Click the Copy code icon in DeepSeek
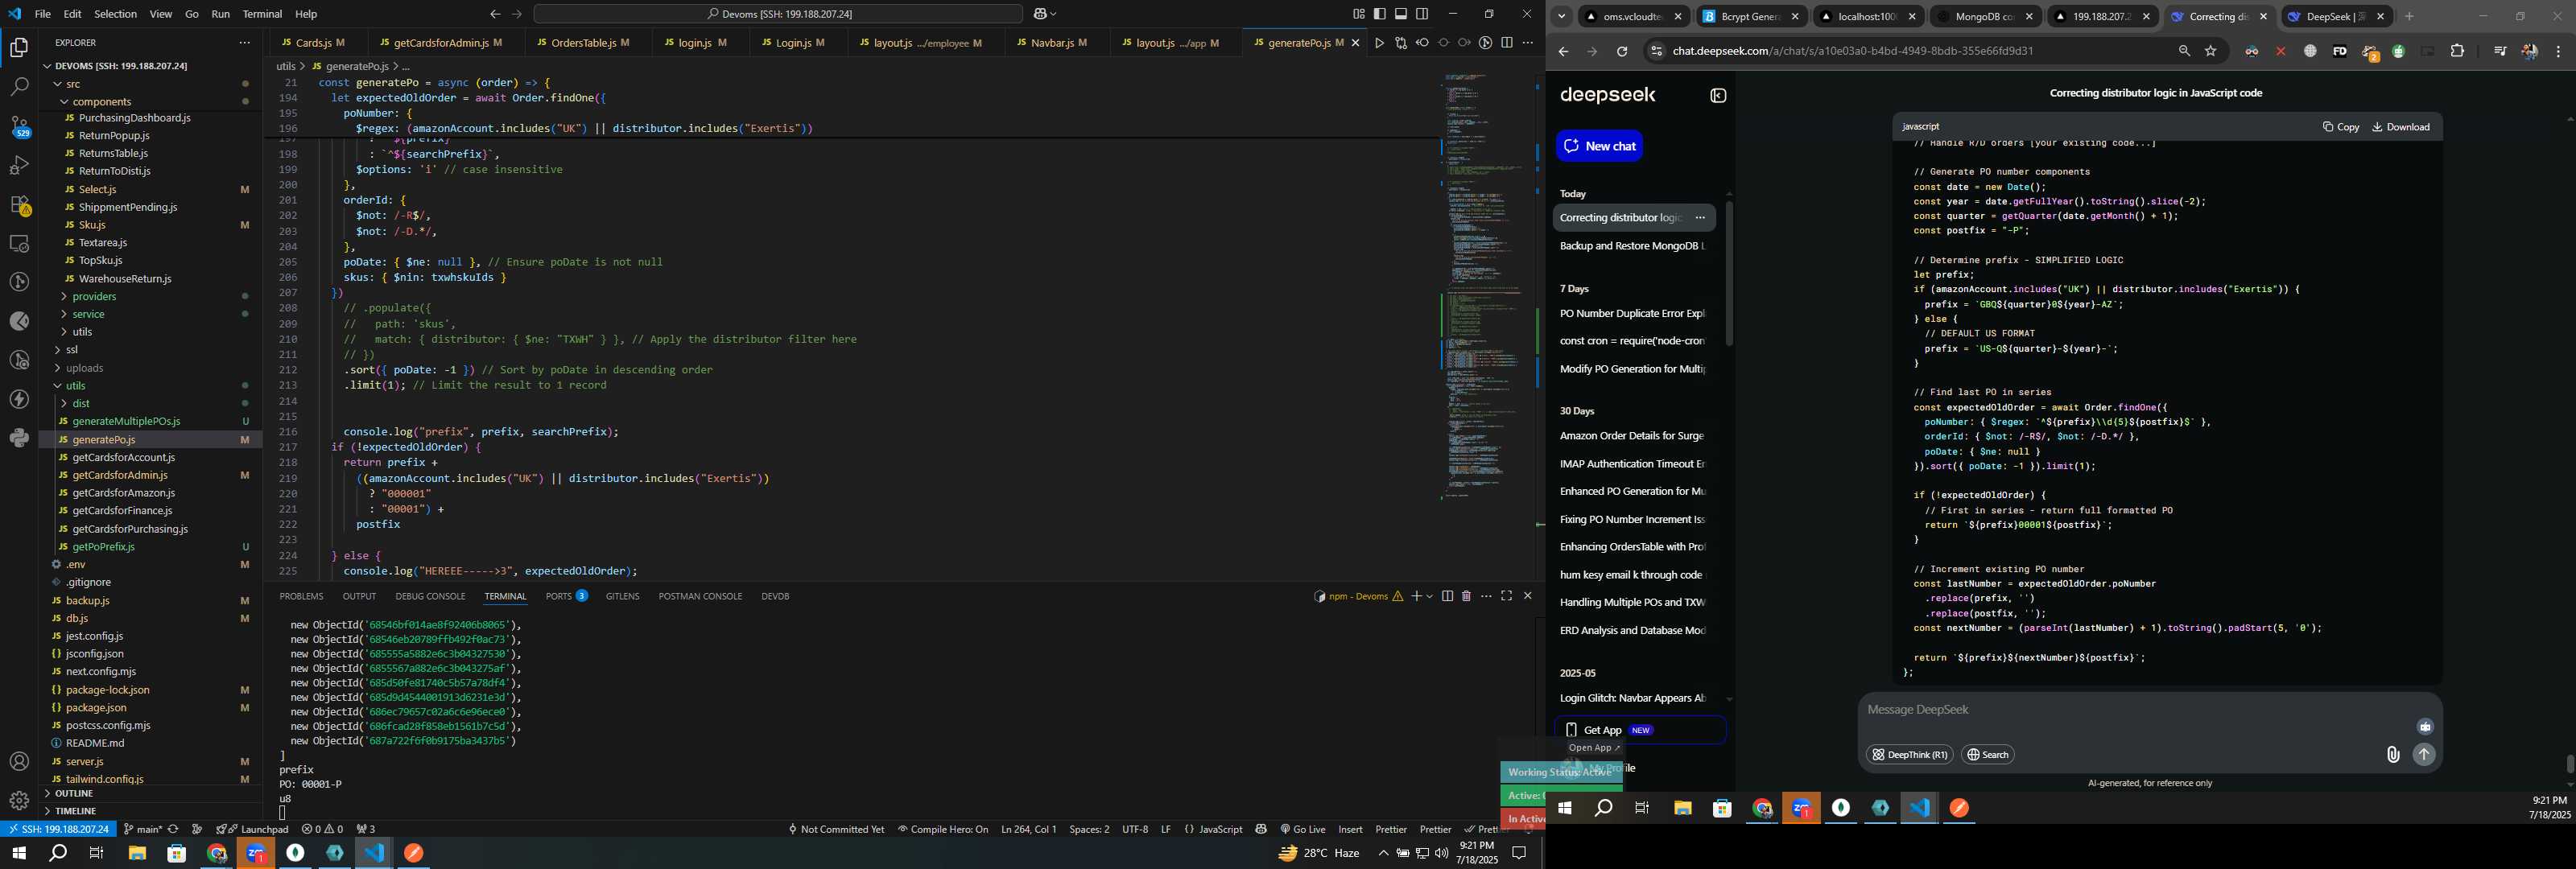Image resolution: width=2576 pixels, height=869 pixels. coord(2341,127)
